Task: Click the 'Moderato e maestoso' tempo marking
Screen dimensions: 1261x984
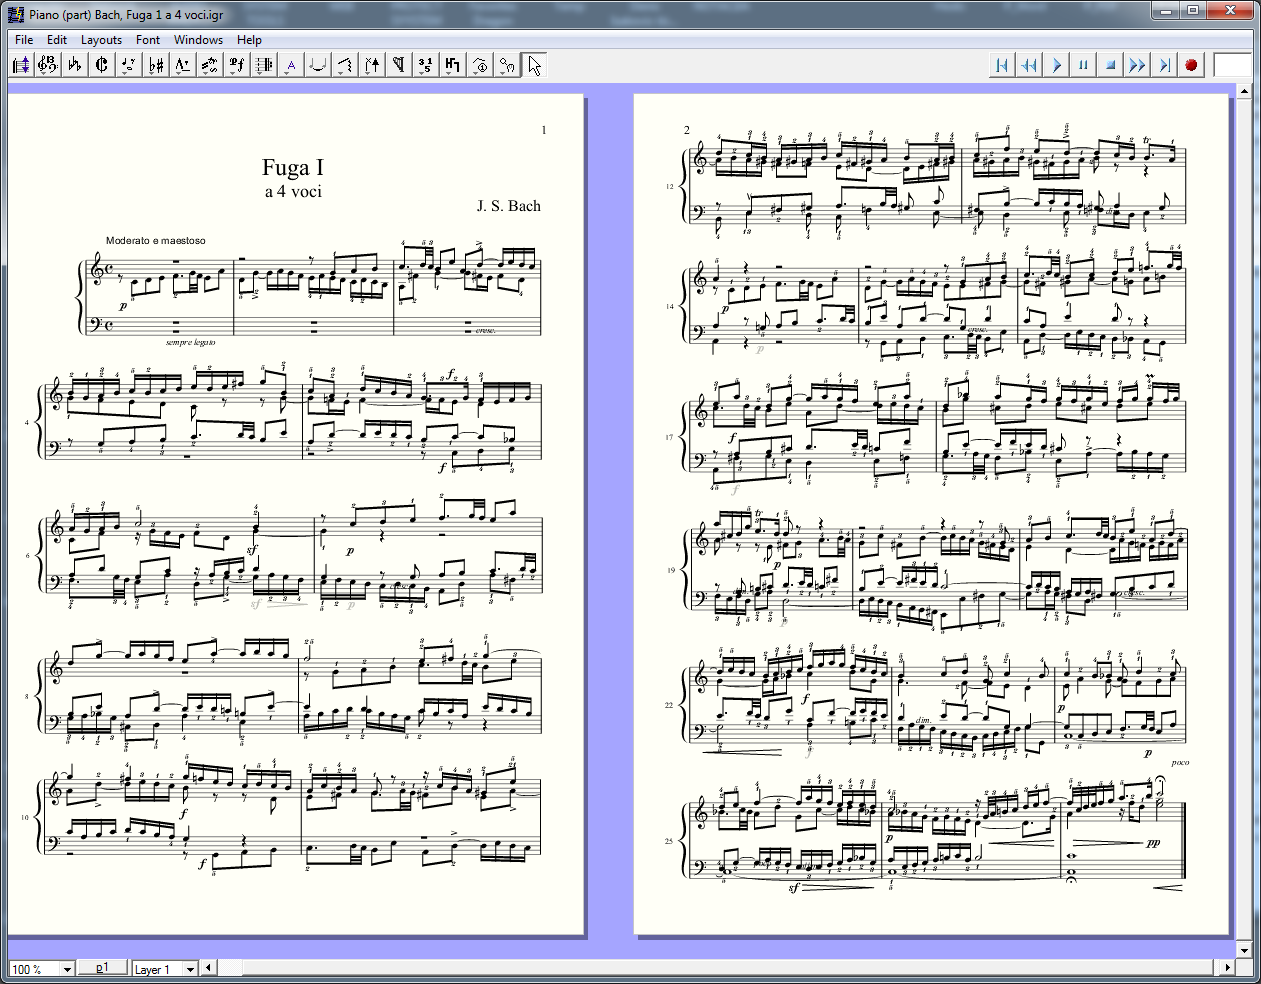Action: click(156, 241)
